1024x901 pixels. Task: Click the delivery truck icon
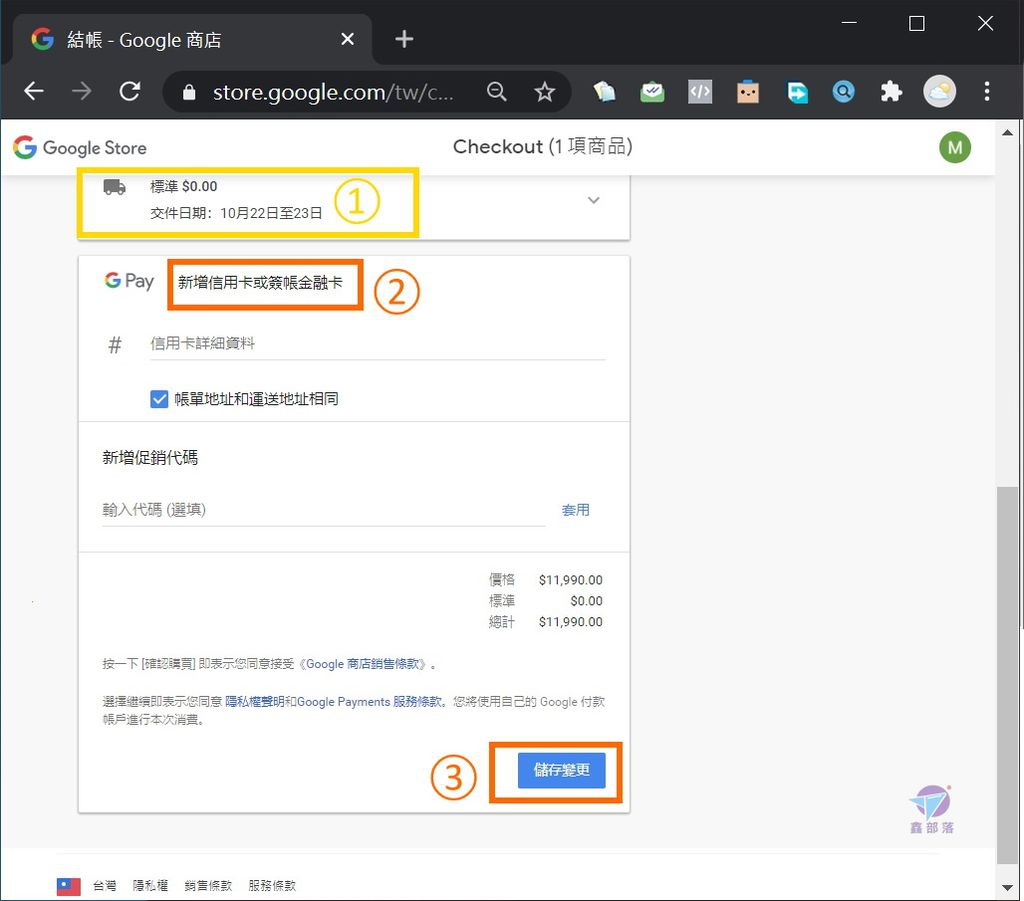click(115, 187)
